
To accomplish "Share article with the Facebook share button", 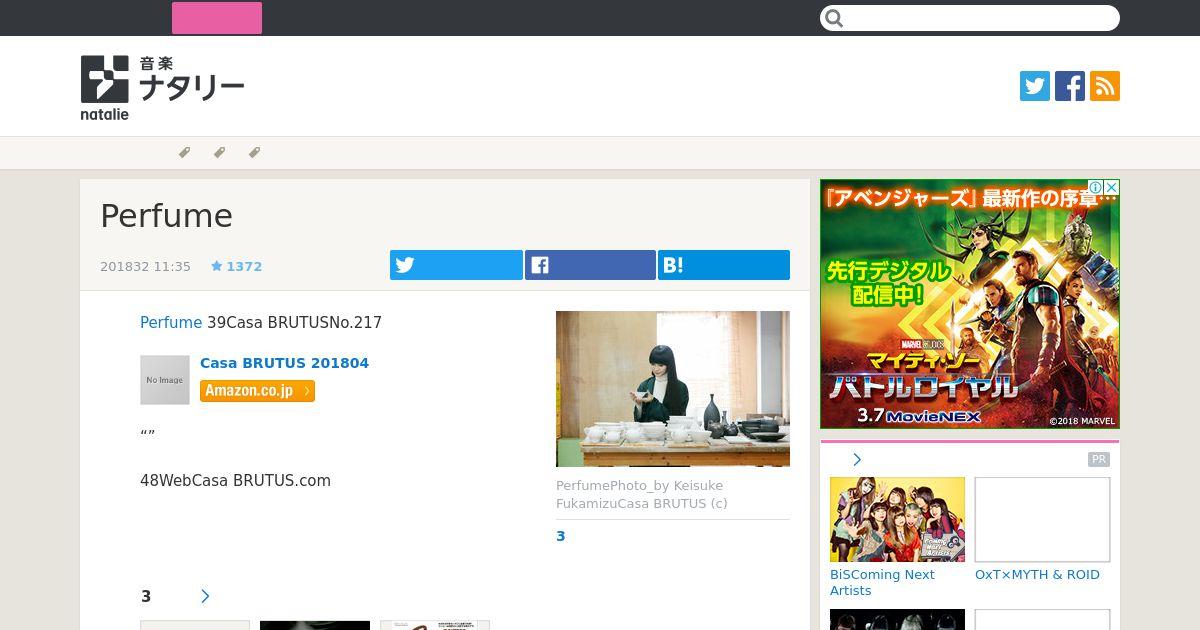I will coord(590,265).
